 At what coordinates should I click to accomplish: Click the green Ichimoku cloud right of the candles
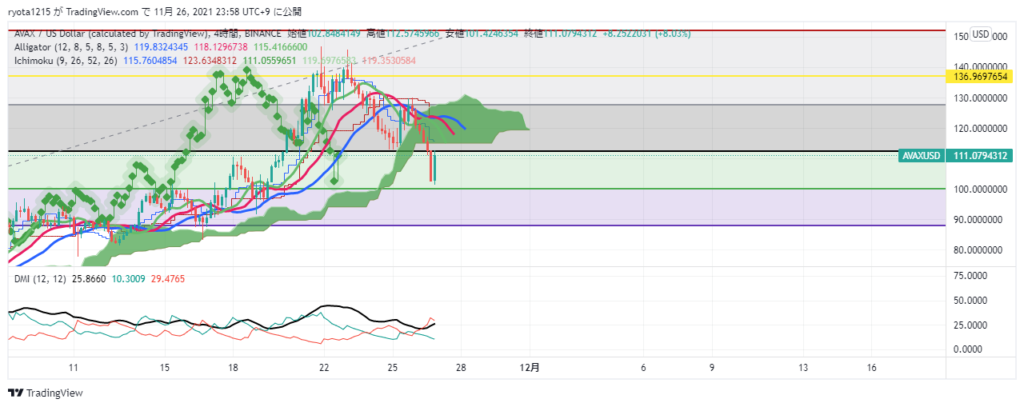tap(490, 118)
